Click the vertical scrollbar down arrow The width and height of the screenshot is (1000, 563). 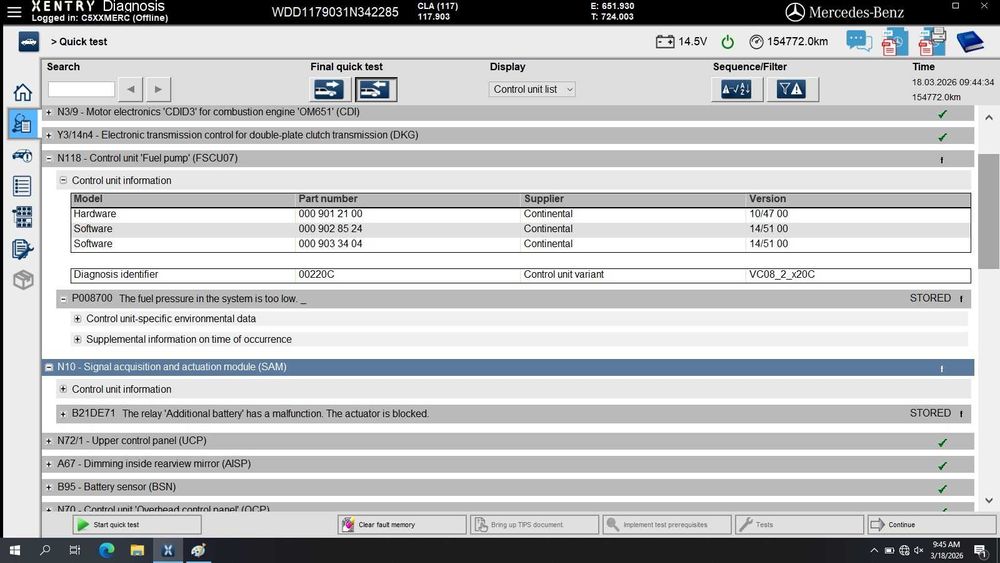tap(989, 501)
